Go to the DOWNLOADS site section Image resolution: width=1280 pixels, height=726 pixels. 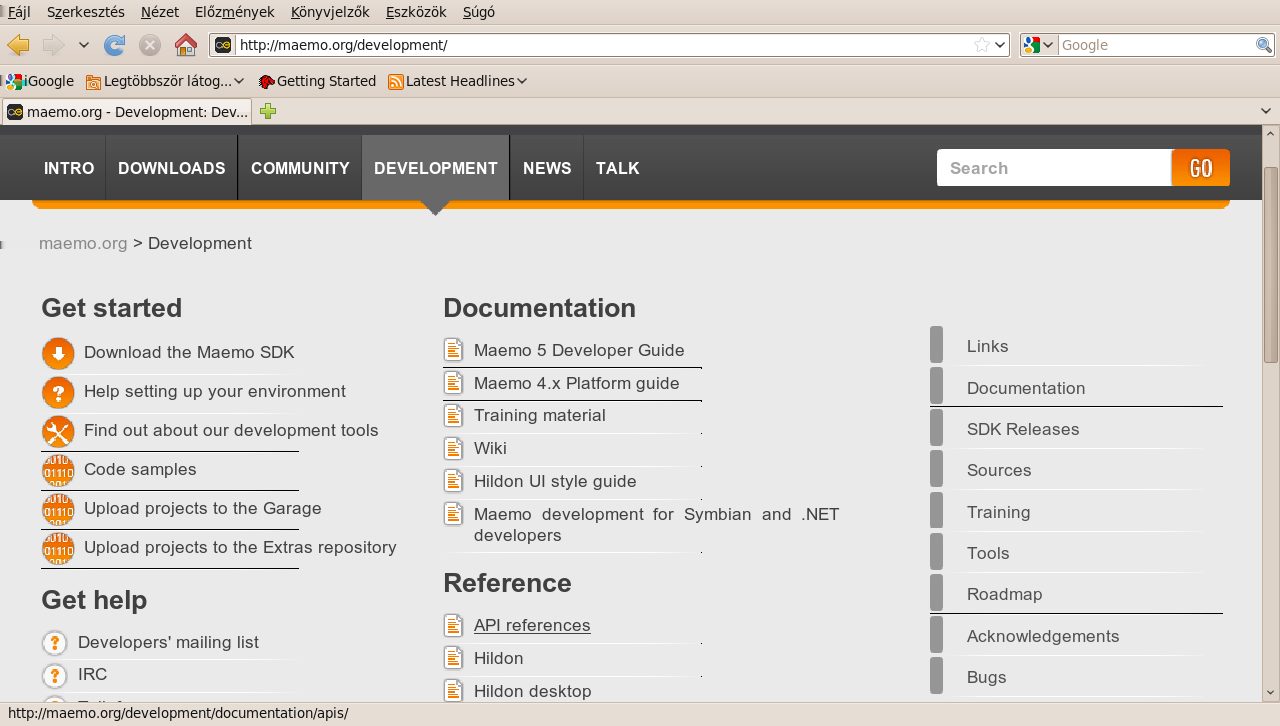tap(172, 168)
